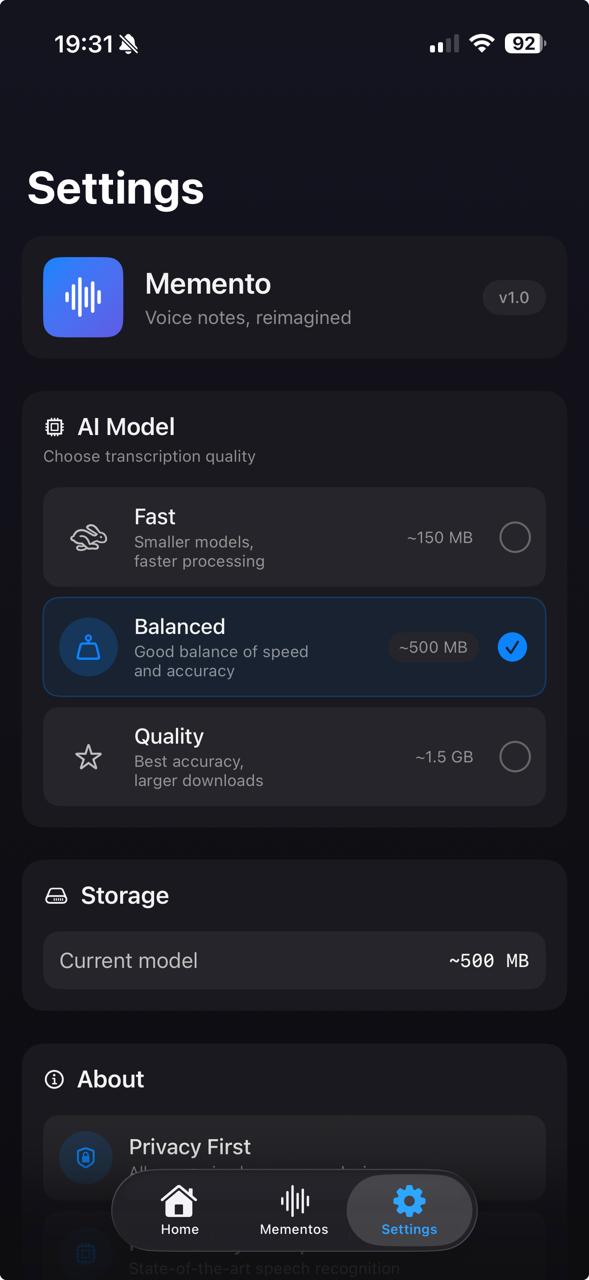Viewport: 589px width, 1280px height.
Task: Tap the Memento app logo icon
Action: coord(84,297)
